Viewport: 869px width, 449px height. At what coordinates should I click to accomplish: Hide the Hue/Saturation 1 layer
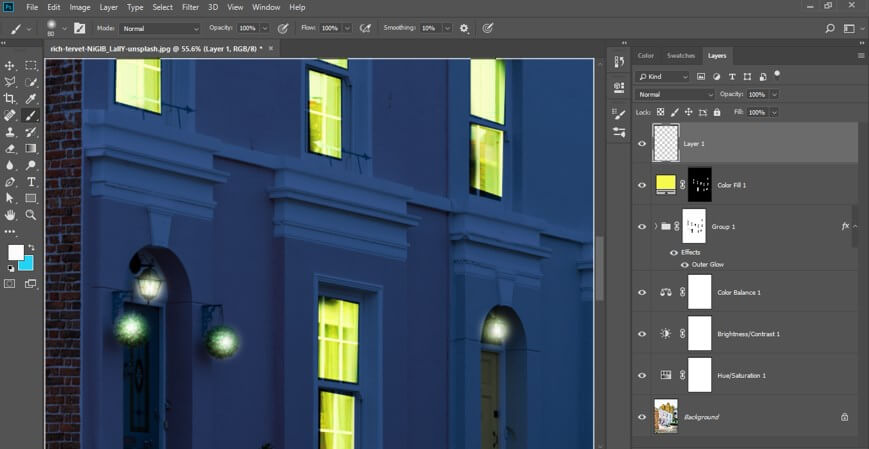642,376
